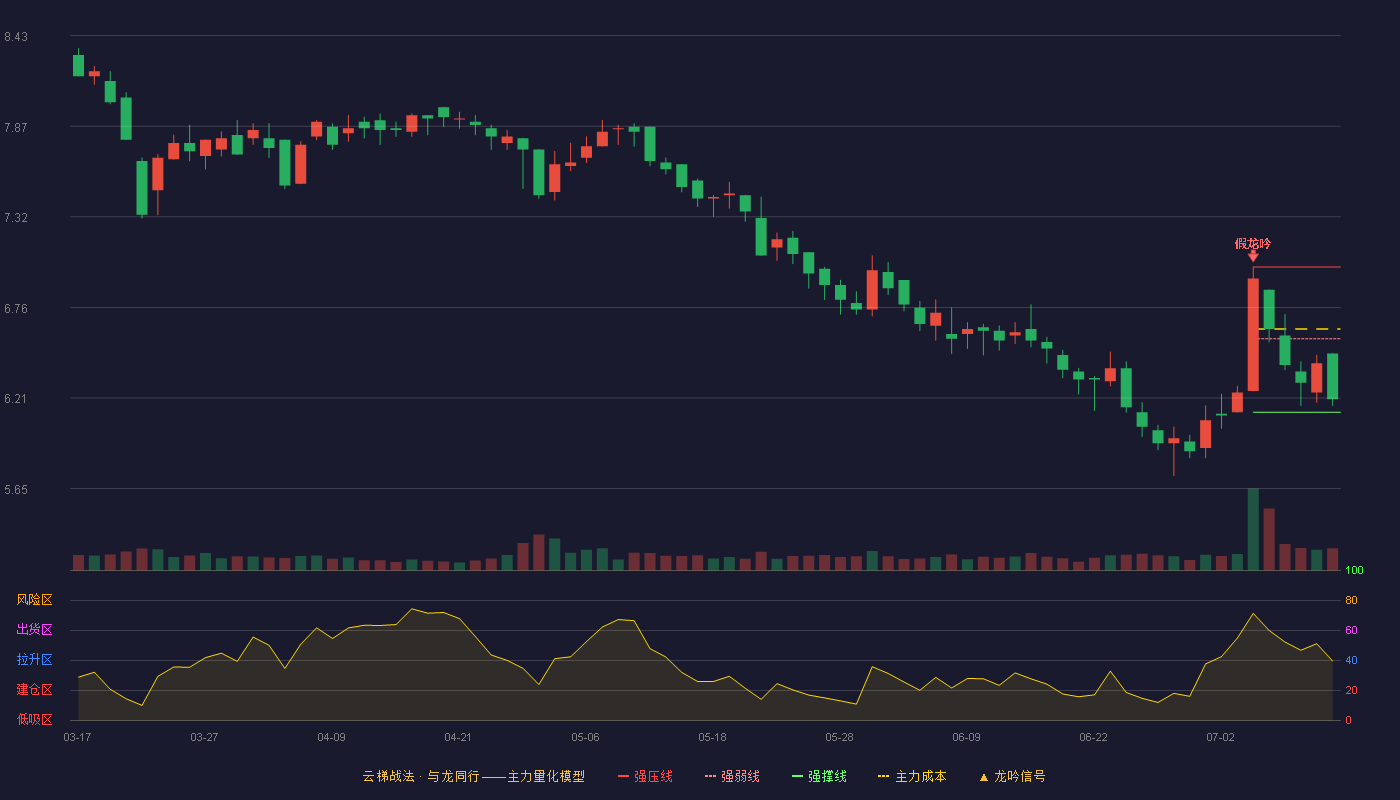Screen dimensions: 1400x800
Task: Click the 05-06 date label
Action: point(585,737)
